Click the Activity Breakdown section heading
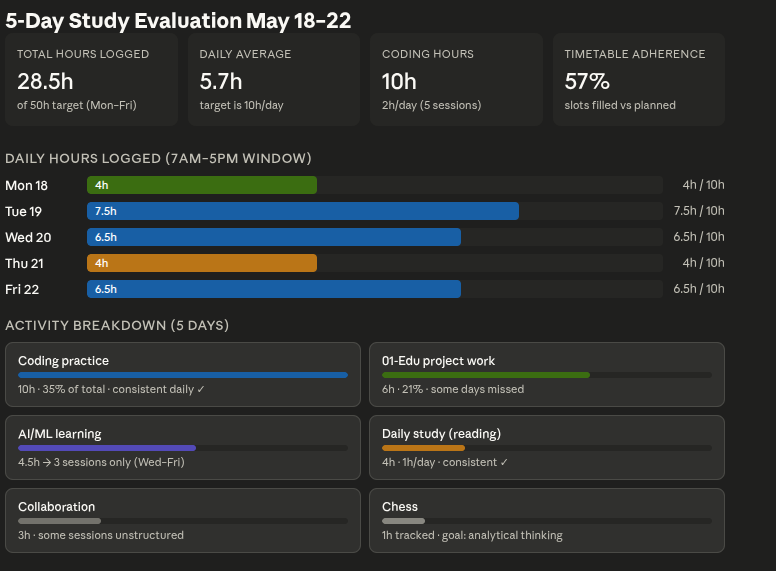Screen dimensions: 776x571 click(117, 326)
